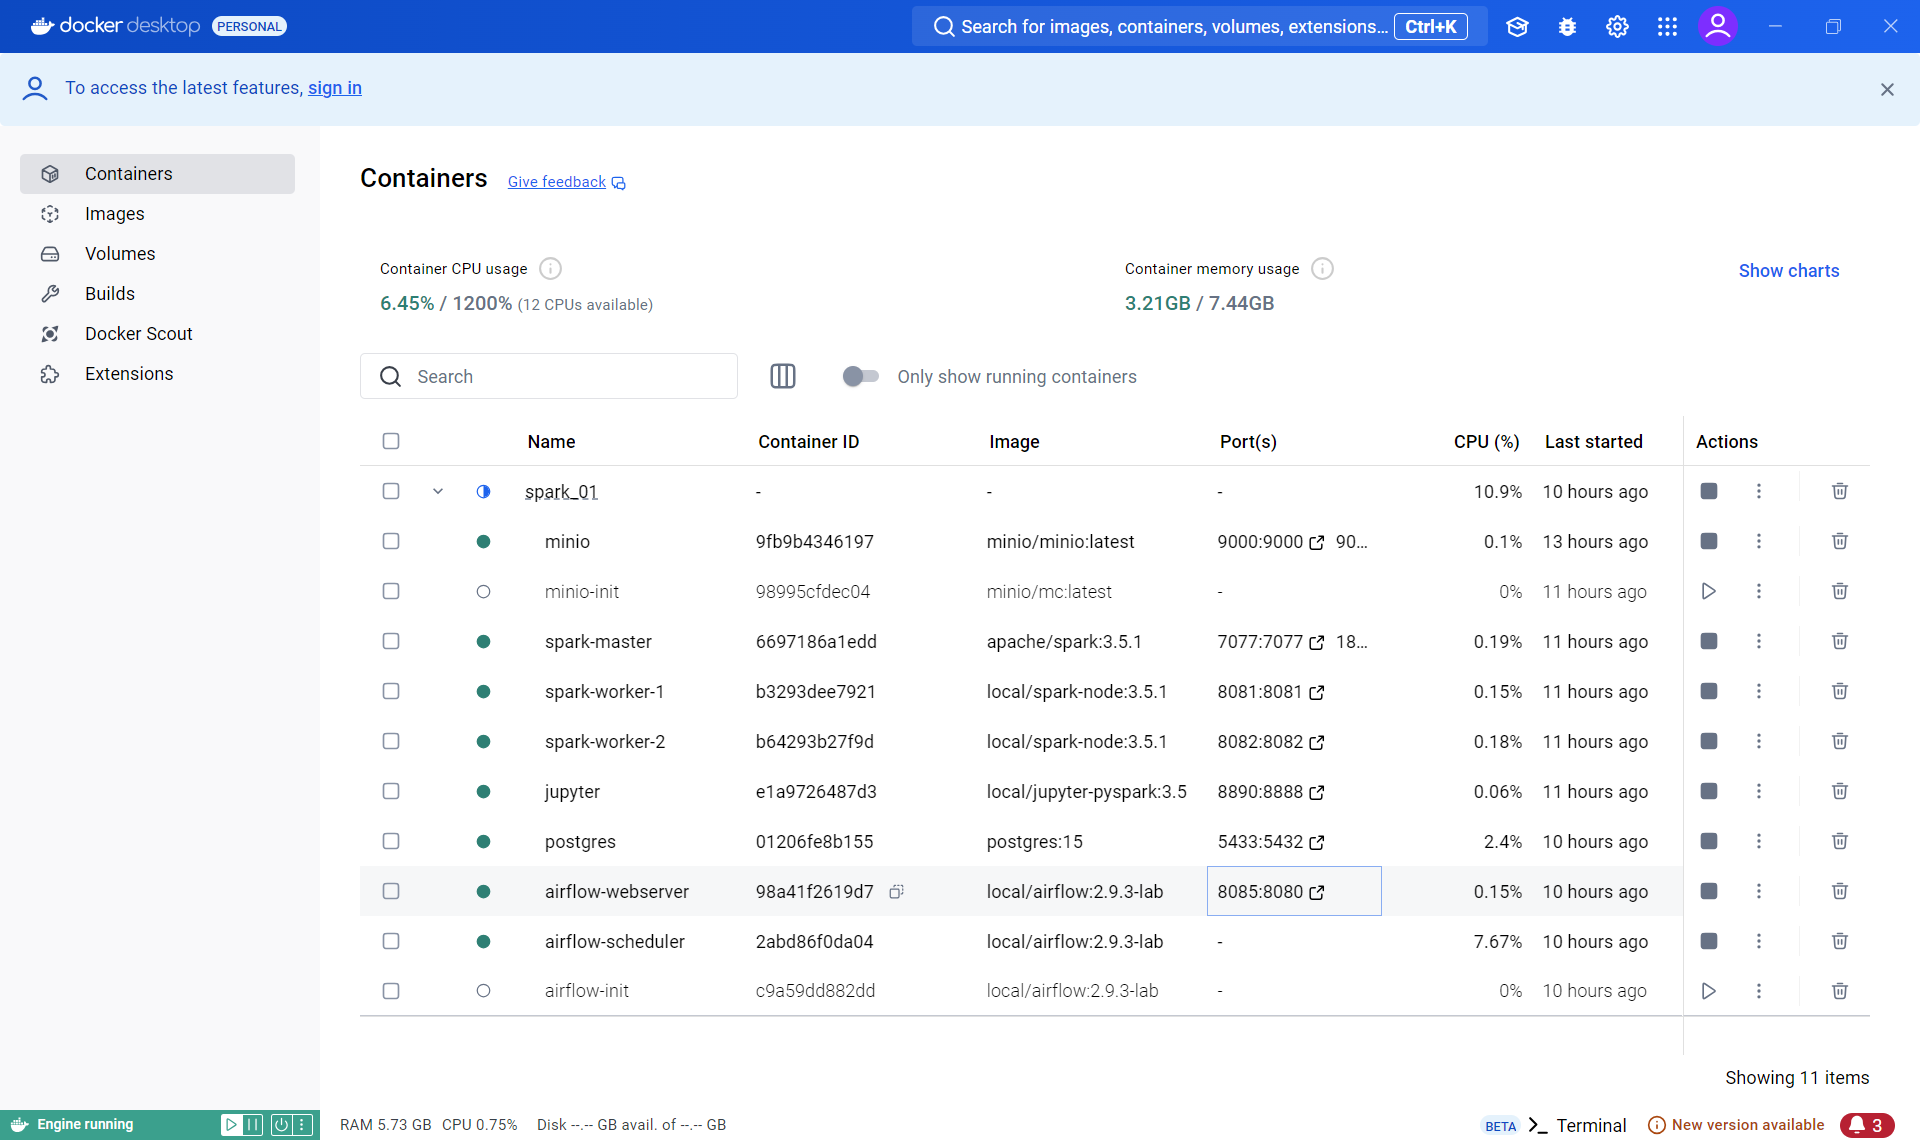Delete the spark_01 stack with trash icon

point(1839,491)
